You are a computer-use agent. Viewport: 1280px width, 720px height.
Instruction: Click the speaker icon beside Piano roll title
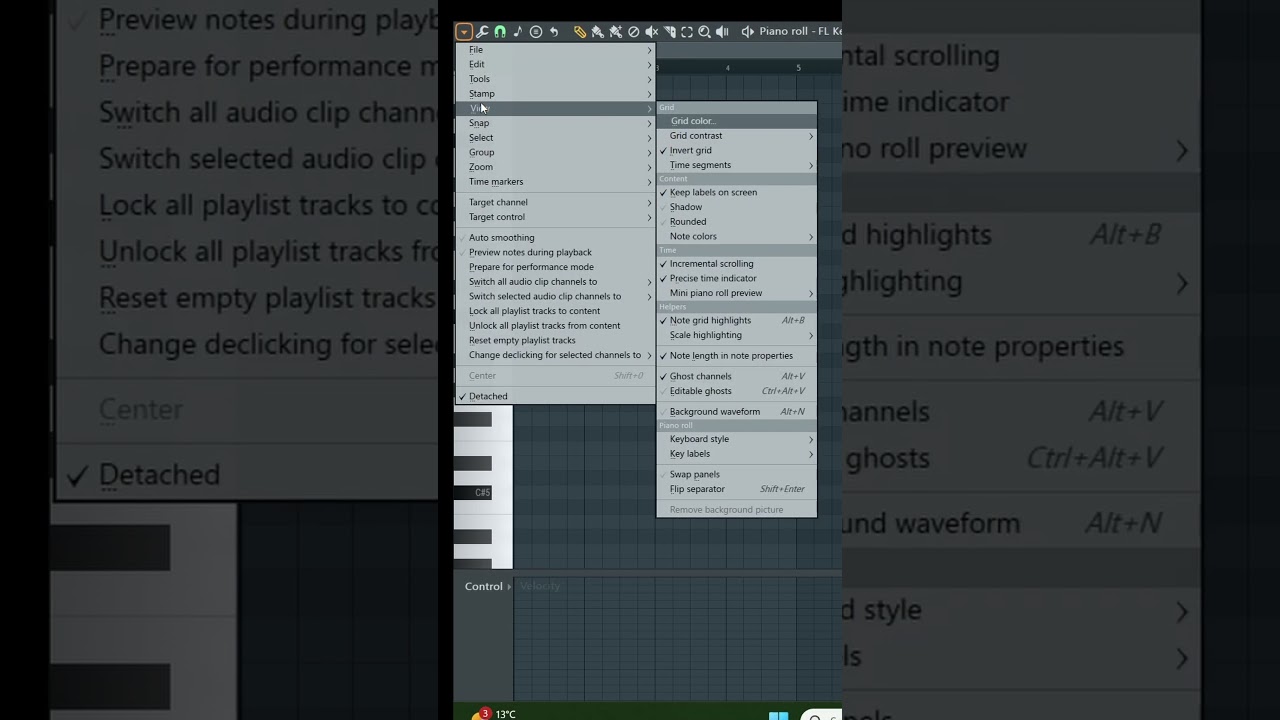[x=747, y=32]
